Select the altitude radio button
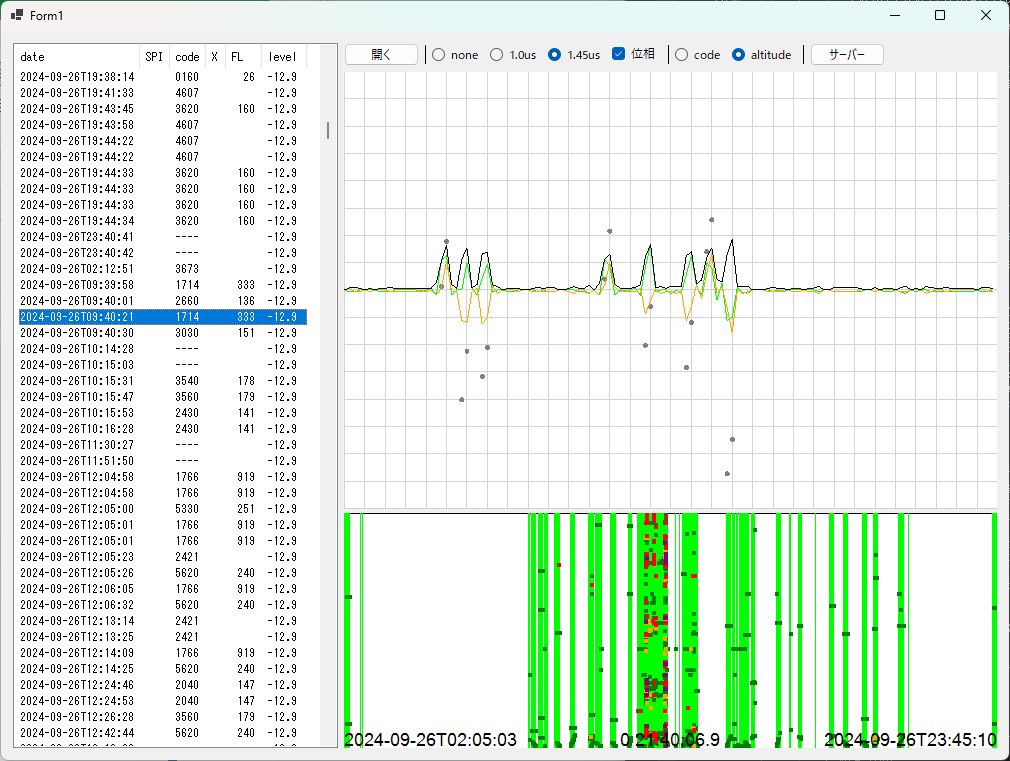 click(739, 55)
